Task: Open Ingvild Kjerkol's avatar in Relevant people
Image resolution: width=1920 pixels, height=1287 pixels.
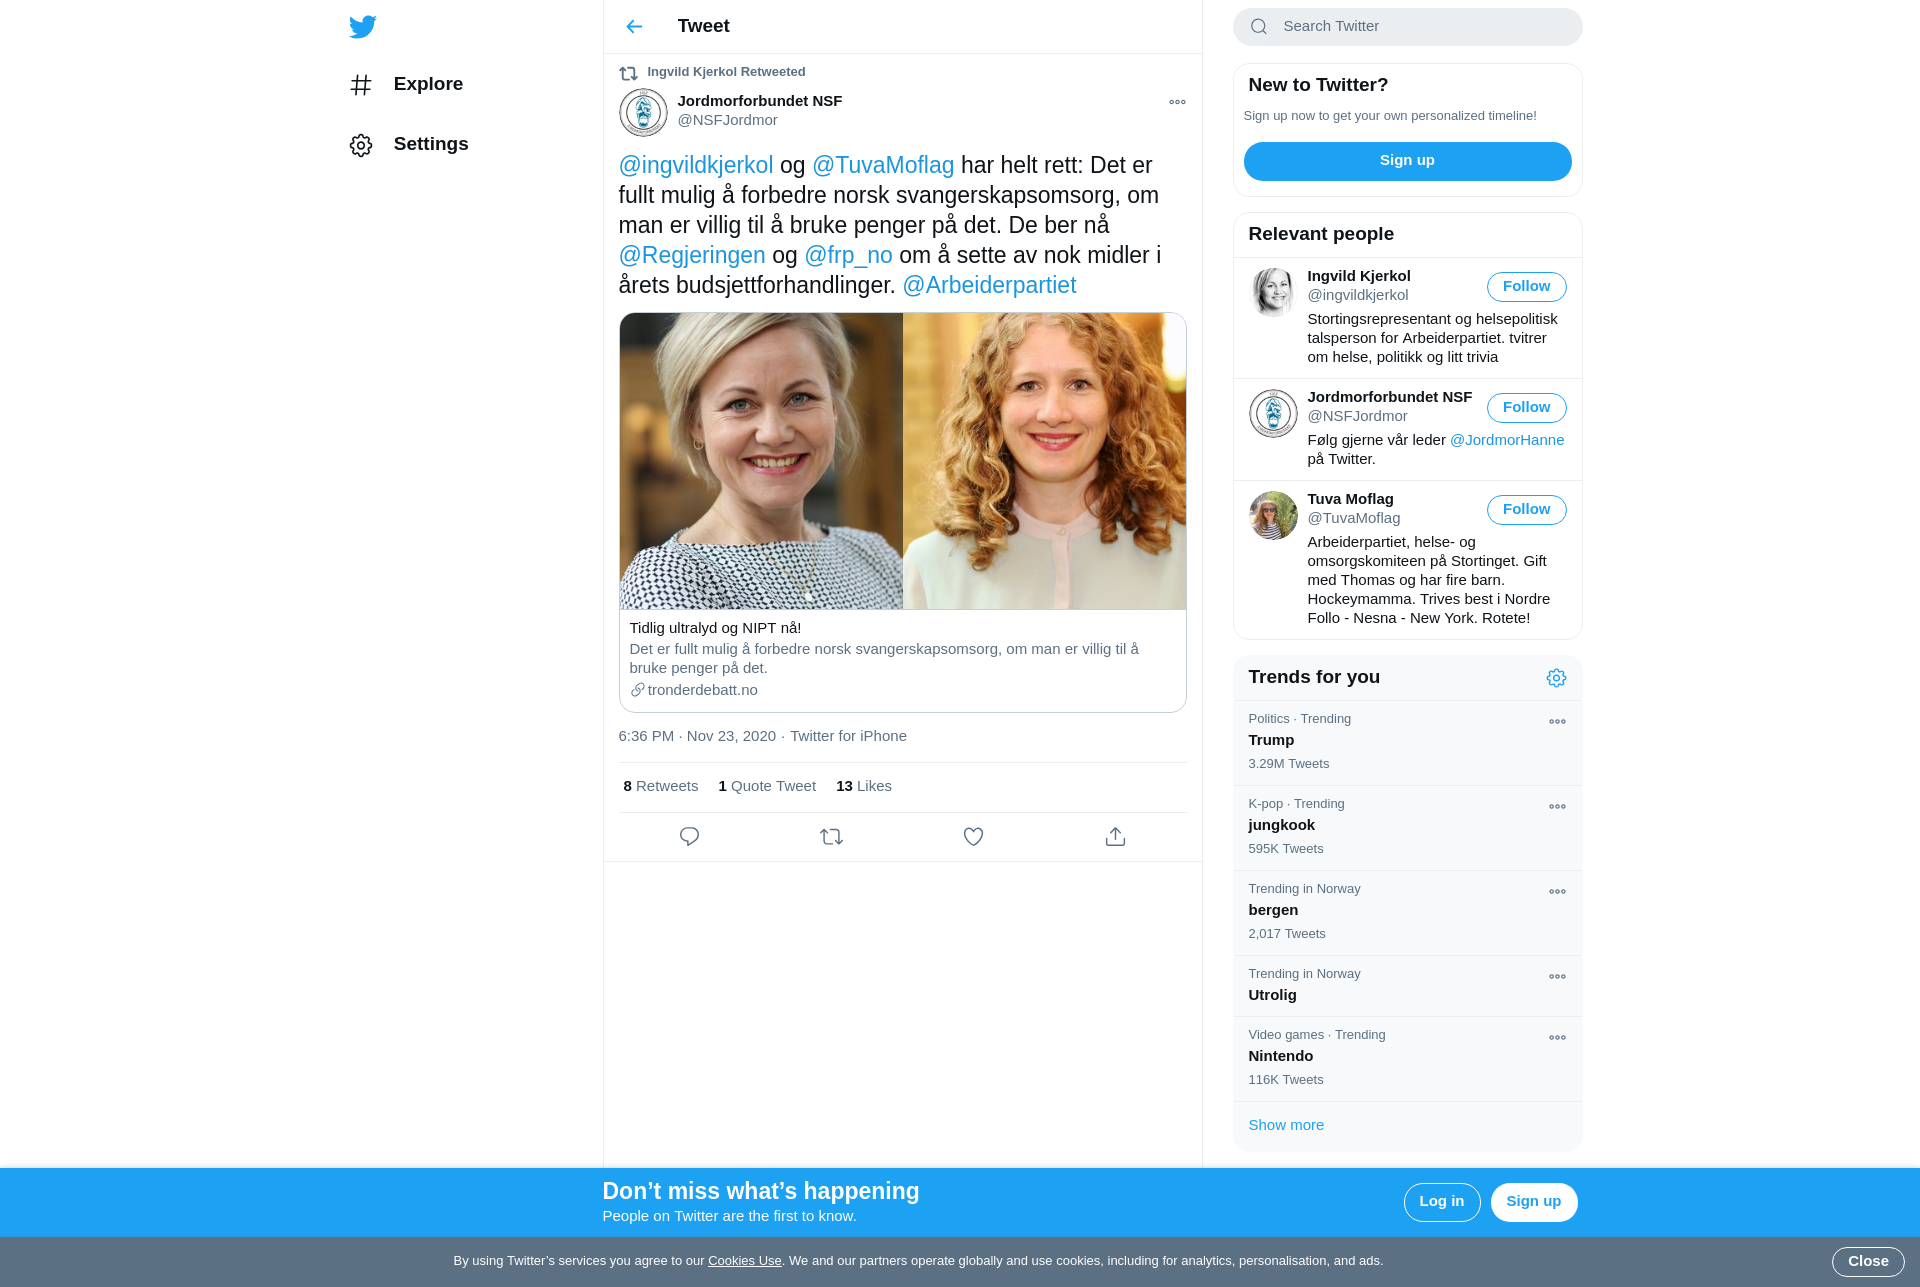Action: click(1273, 292)
